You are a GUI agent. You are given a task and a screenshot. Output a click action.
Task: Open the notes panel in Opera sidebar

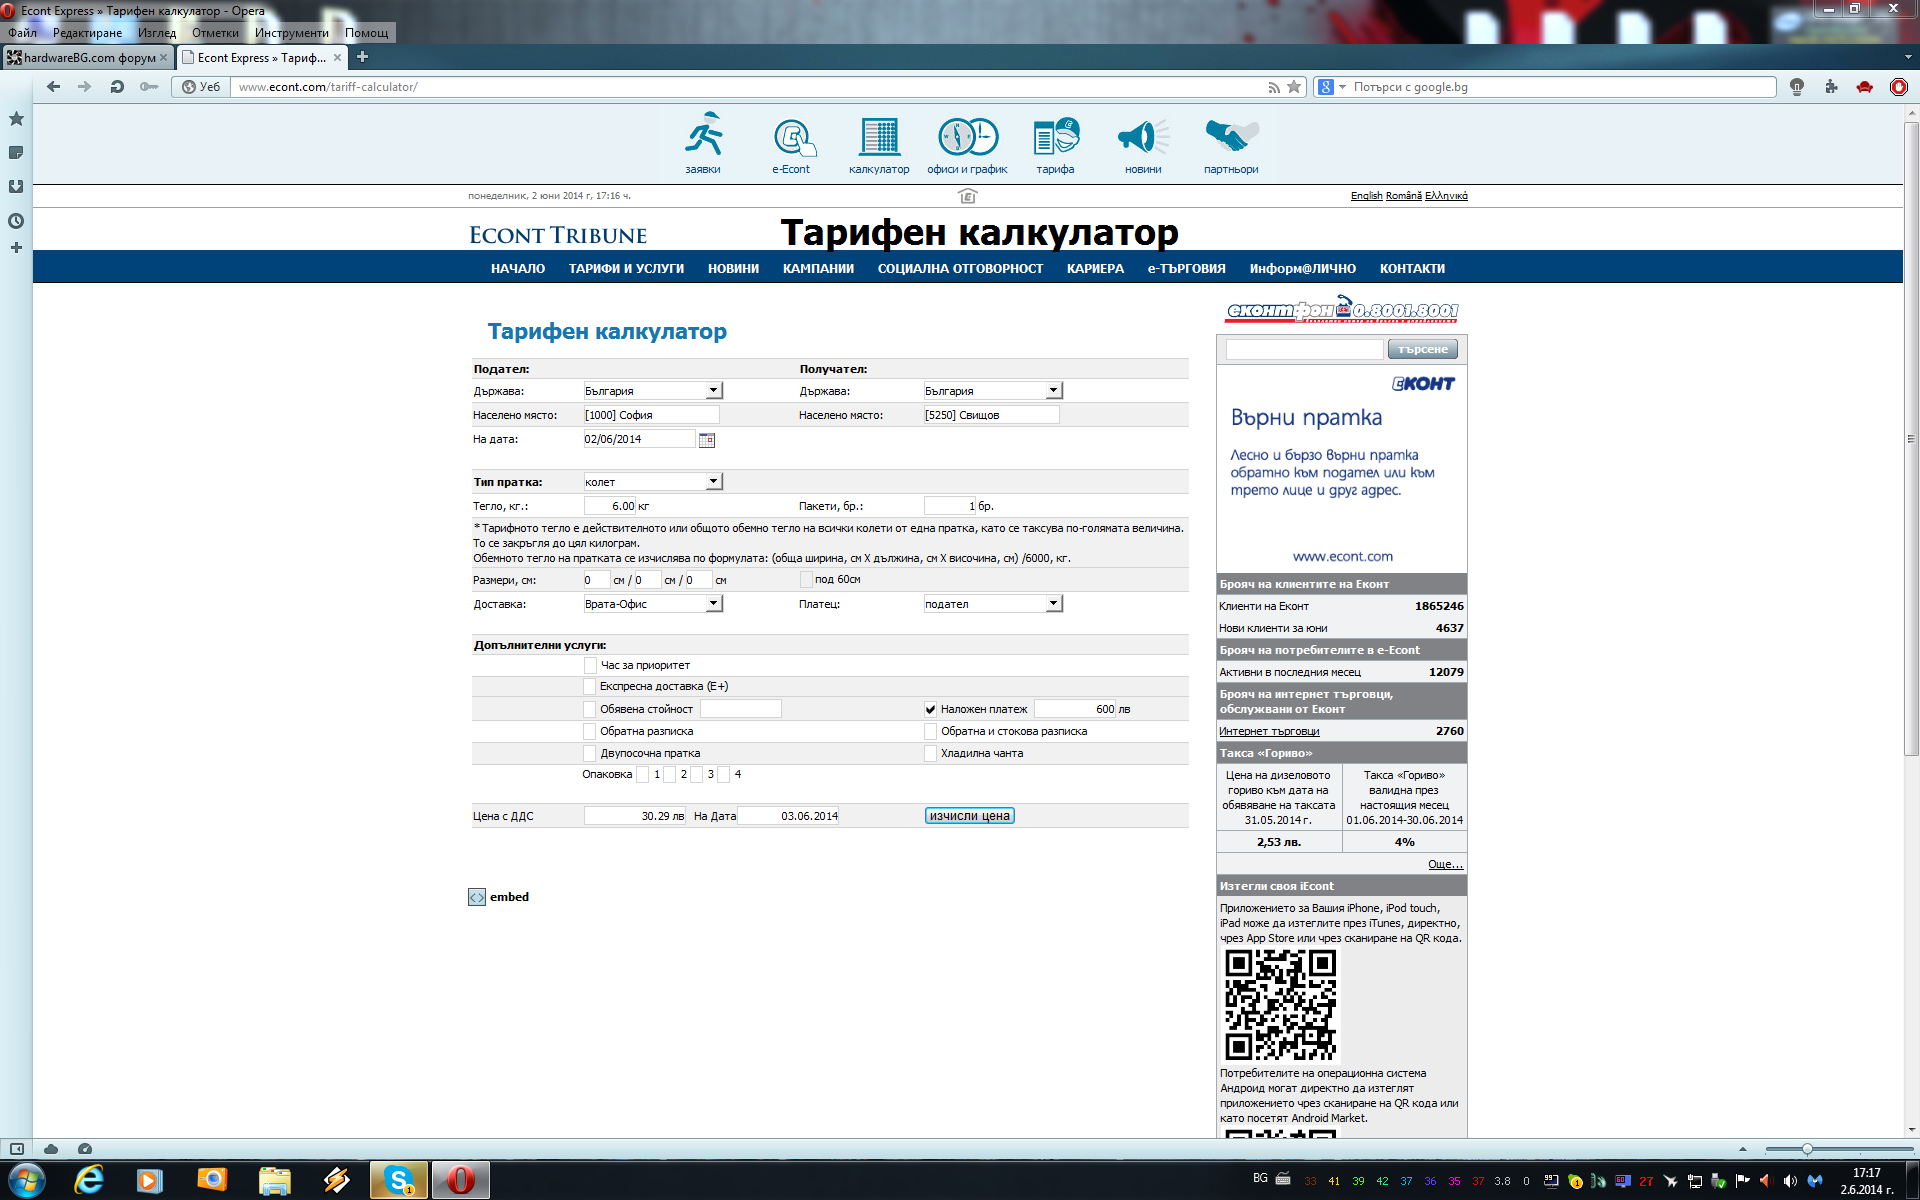(16, 153)
